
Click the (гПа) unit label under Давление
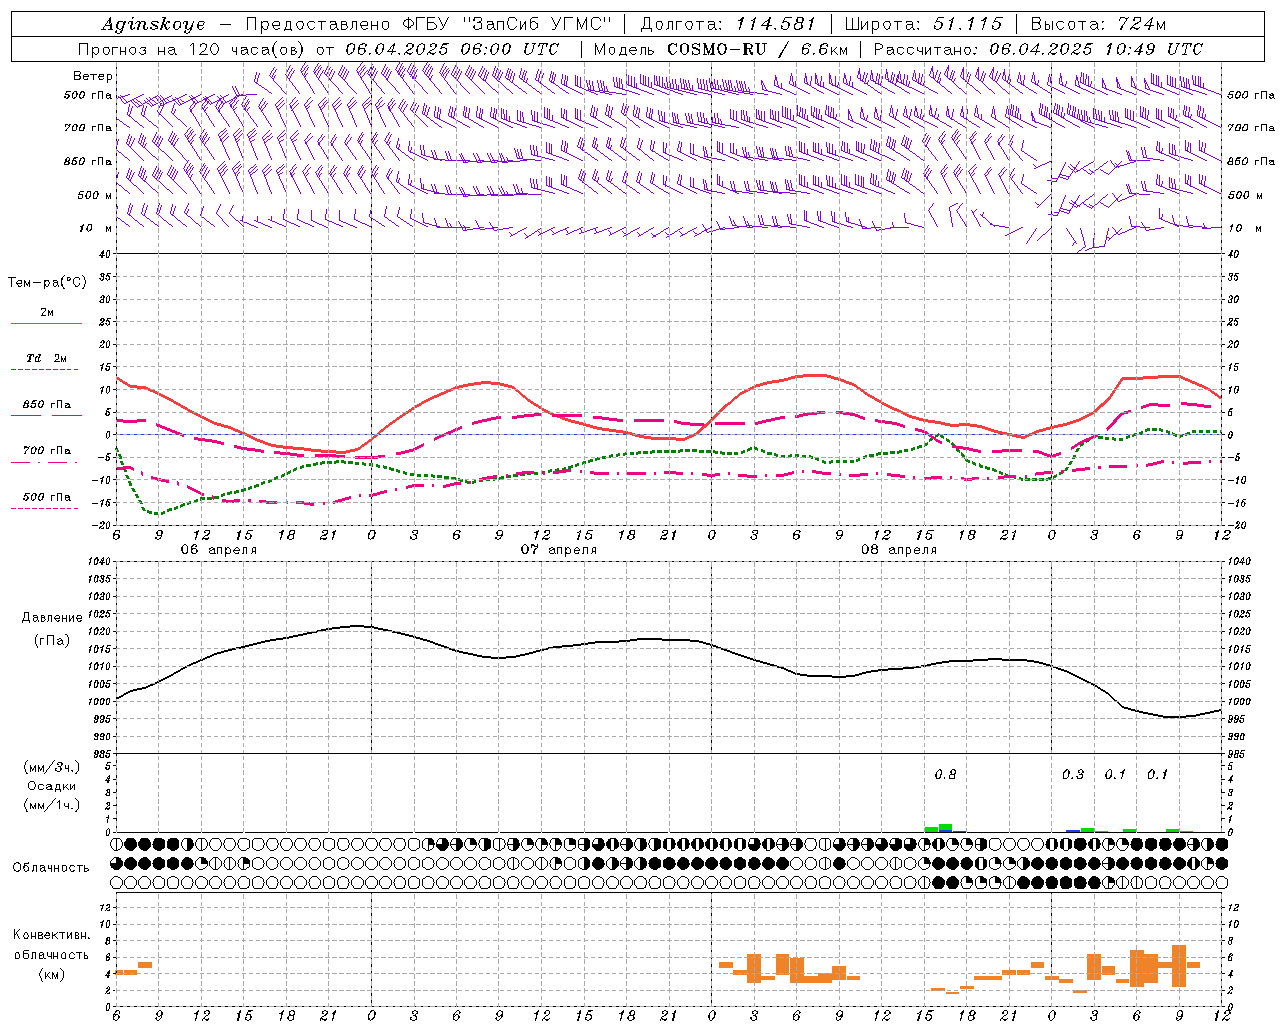[x=52, y=640]
